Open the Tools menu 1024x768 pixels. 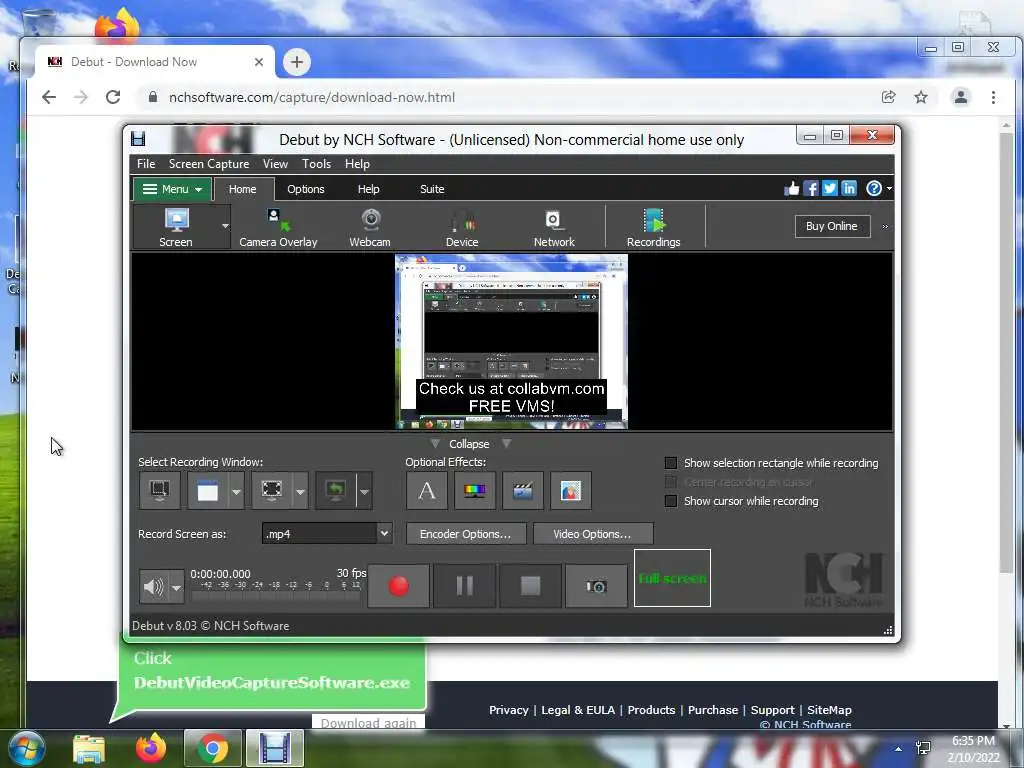316,164
